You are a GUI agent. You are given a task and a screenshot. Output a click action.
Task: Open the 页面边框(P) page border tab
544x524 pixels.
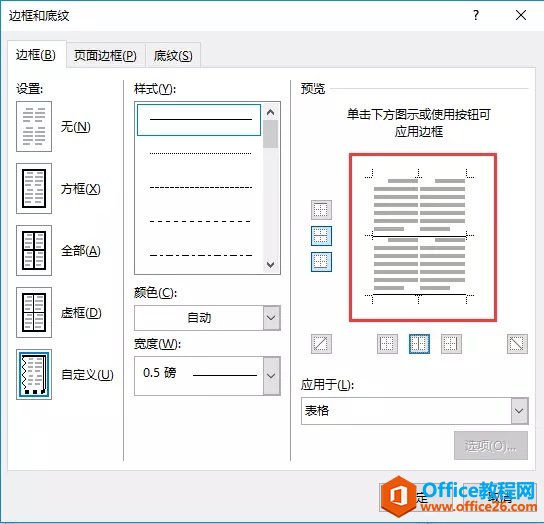105,56
